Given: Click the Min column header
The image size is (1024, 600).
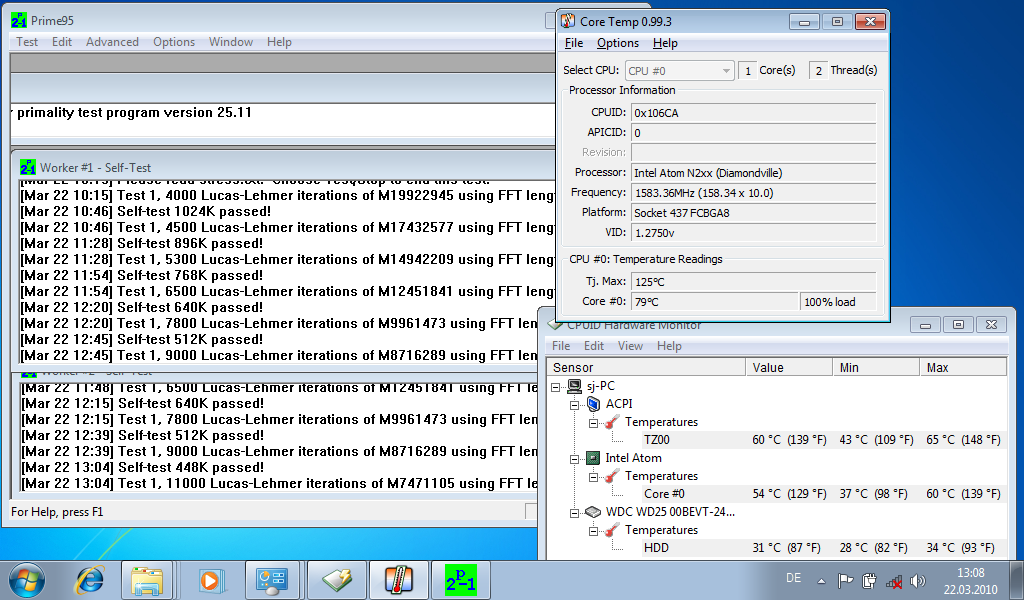Looking at the screenshot, I should coord(876,368).
